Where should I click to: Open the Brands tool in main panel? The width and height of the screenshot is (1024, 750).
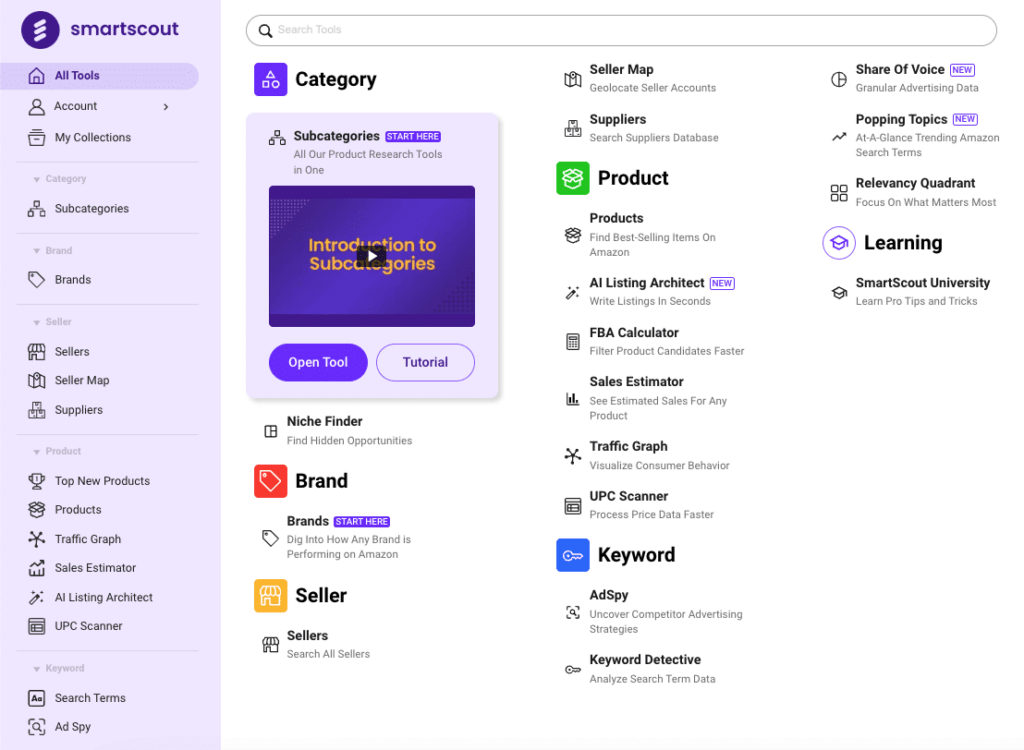(308, 521)
